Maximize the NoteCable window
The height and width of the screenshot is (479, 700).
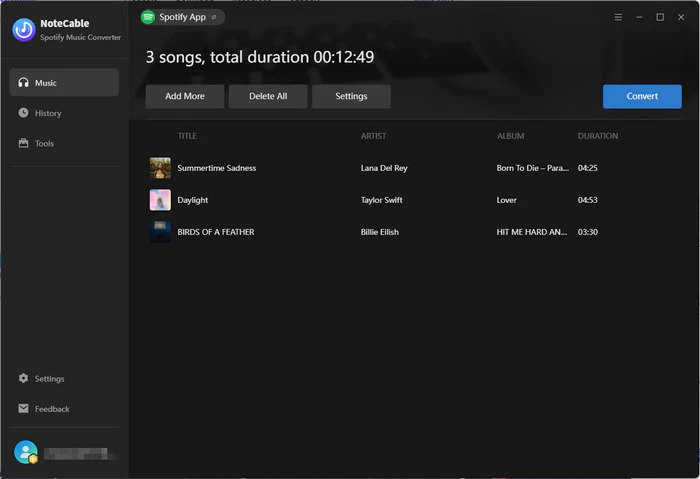(660, 17)
